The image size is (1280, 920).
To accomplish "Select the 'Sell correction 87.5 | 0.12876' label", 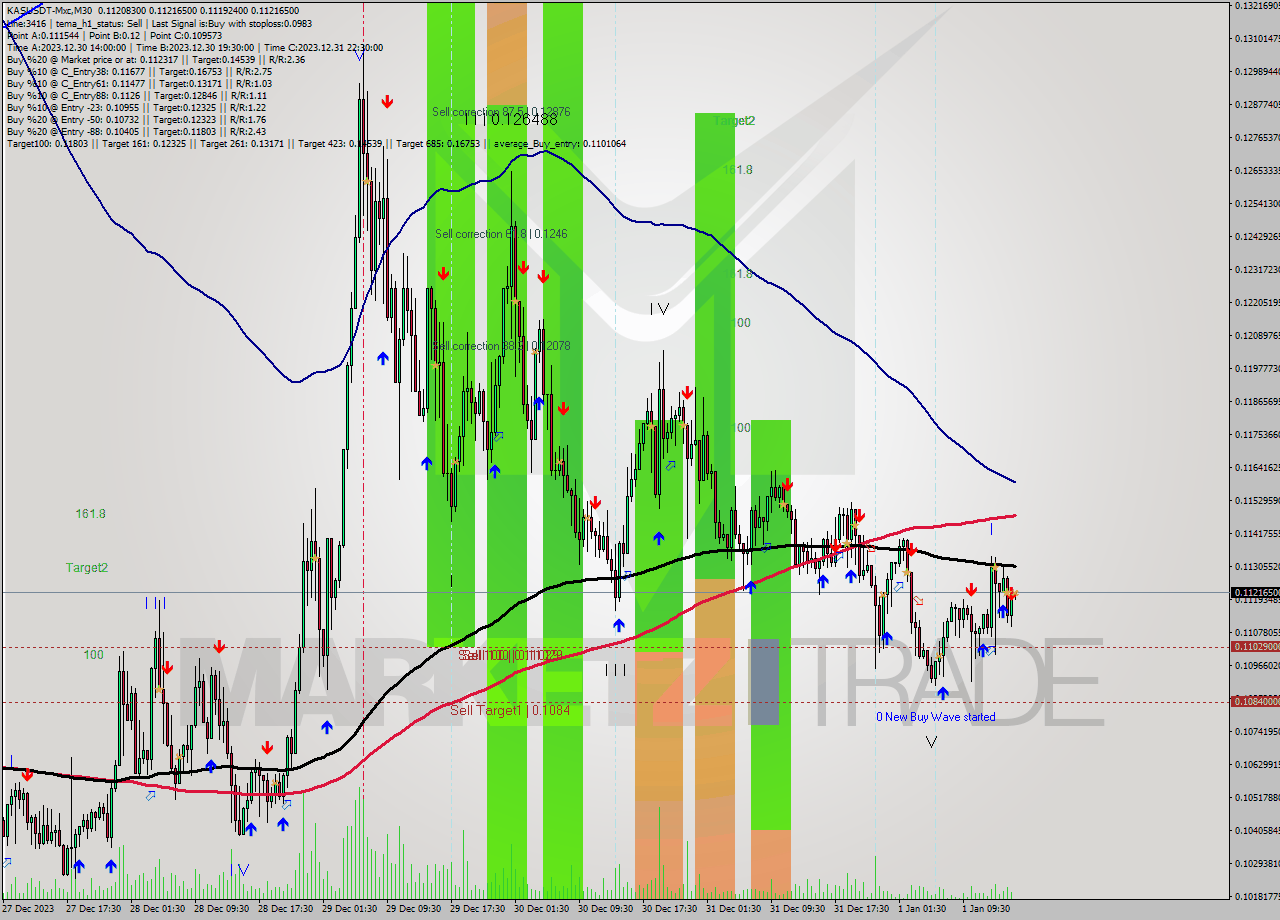I will [501, 112].
